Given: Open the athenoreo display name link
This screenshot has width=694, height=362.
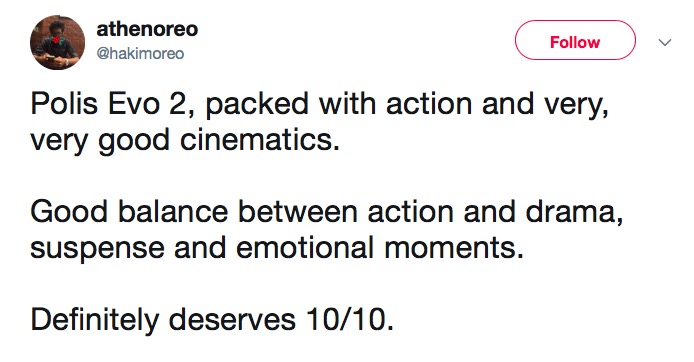Looking at the screenshot, I should point(147,30).
